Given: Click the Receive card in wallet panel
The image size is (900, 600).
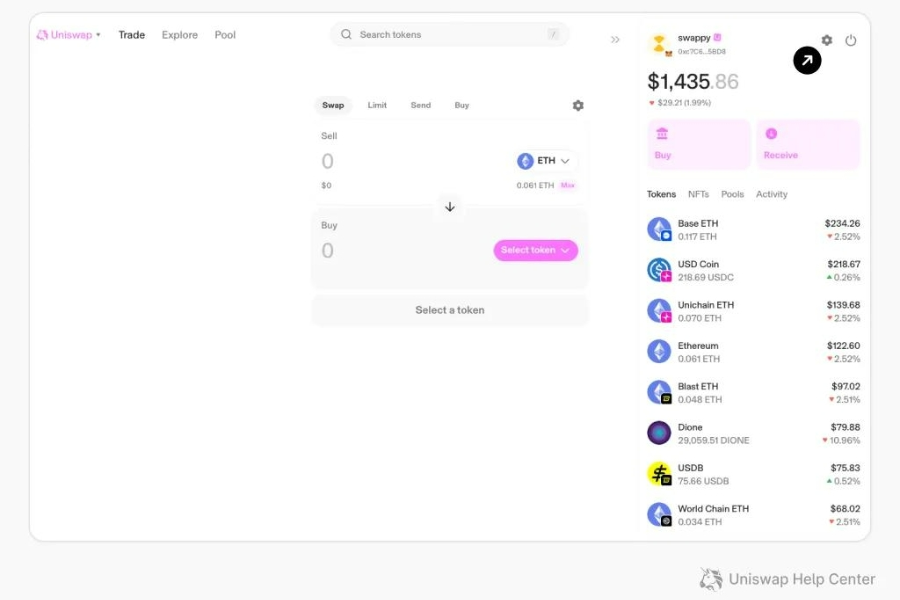Looking at the screenshot, I should (x=808, y=144).
